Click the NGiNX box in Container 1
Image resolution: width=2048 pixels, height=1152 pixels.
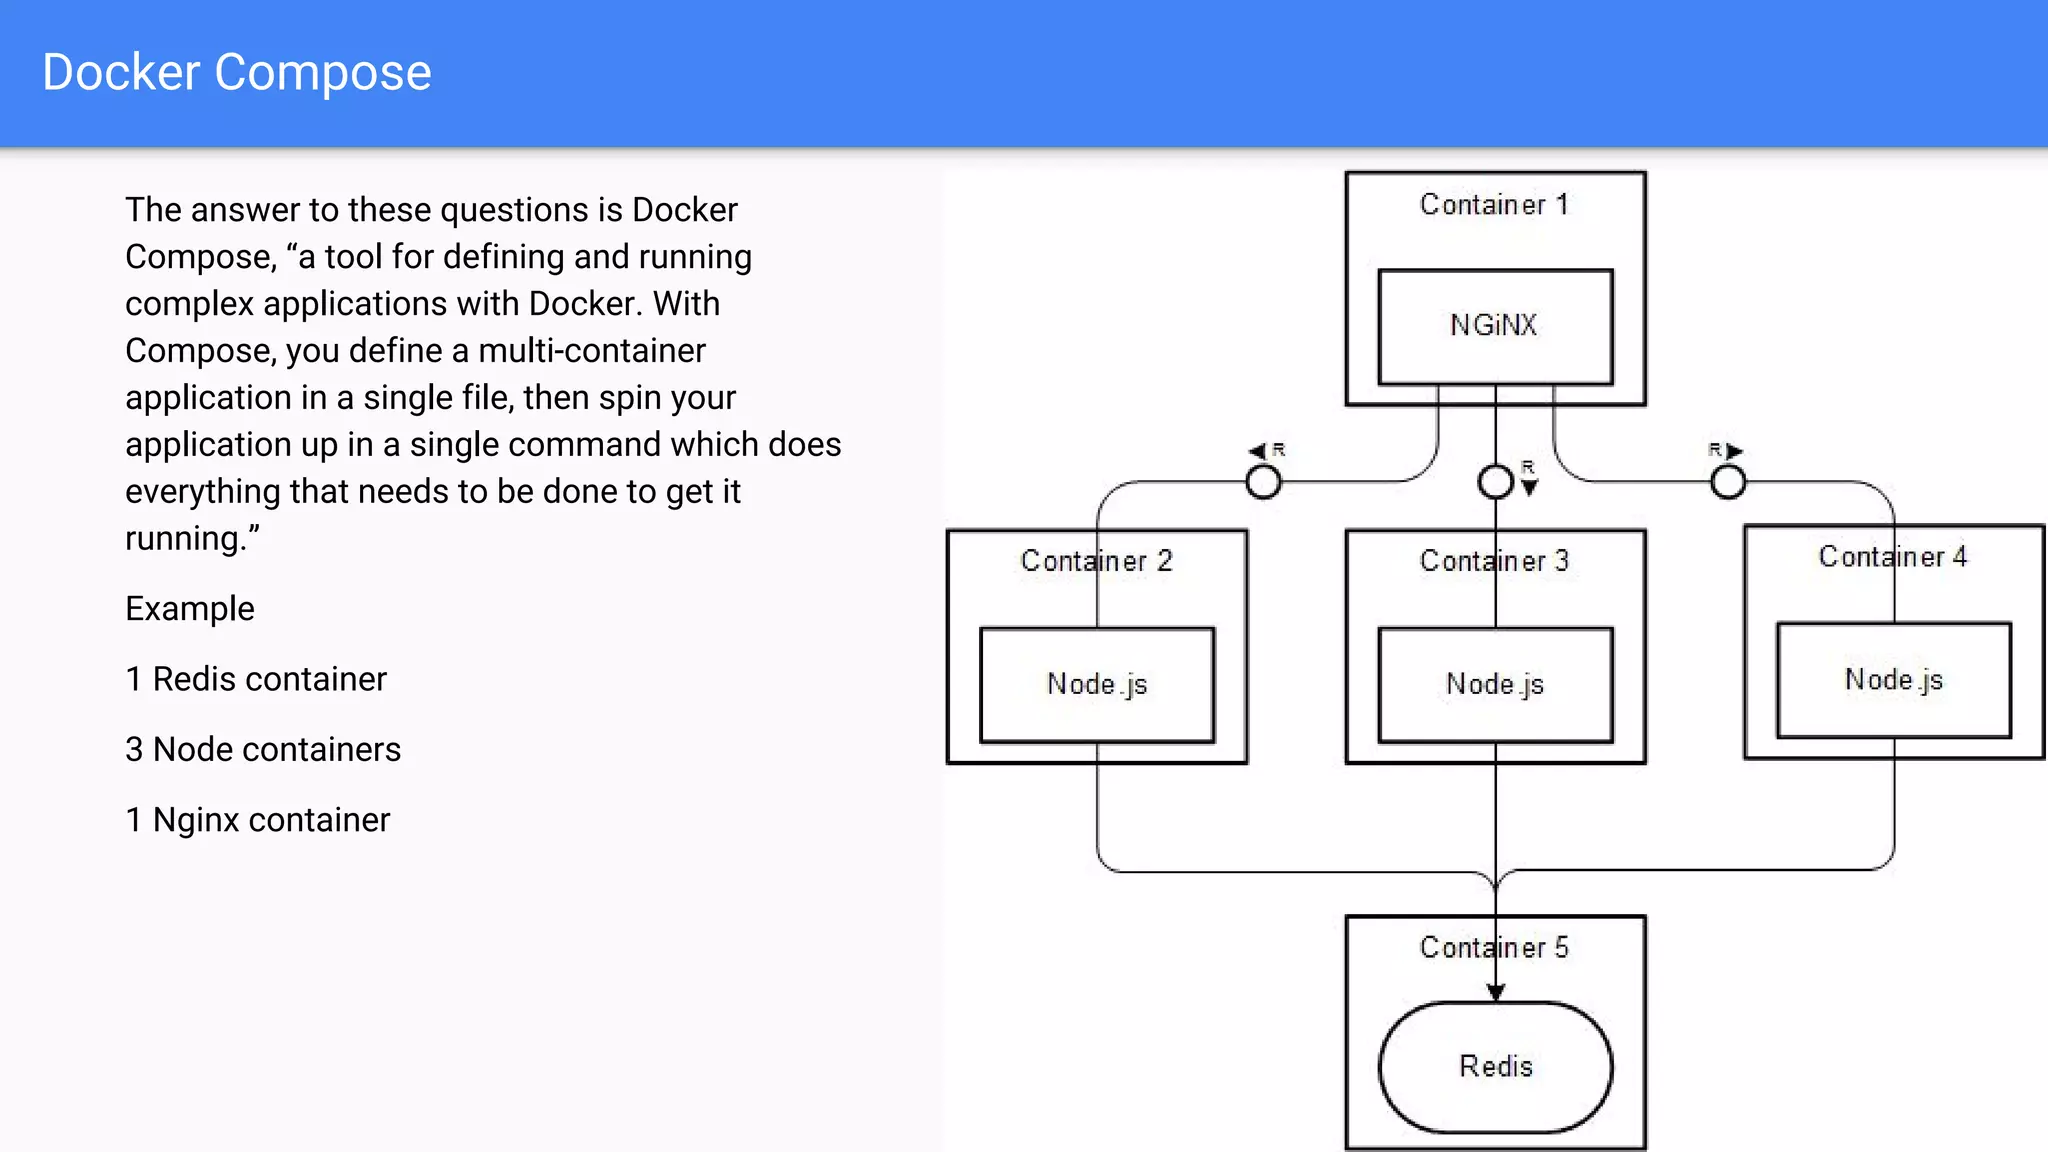point(1494,326)
